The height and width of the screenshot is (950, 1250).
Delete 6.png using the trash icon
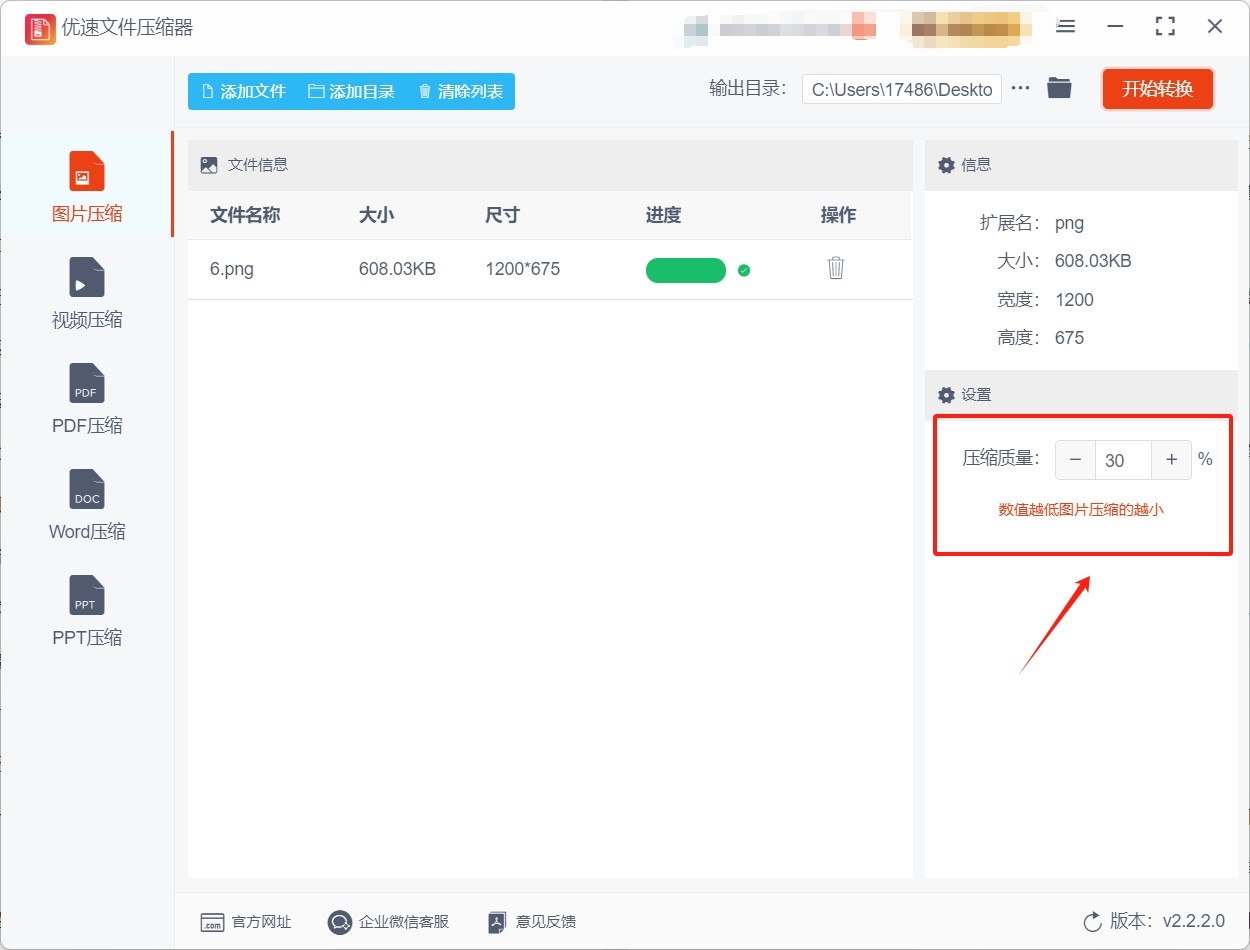[836, 269]
